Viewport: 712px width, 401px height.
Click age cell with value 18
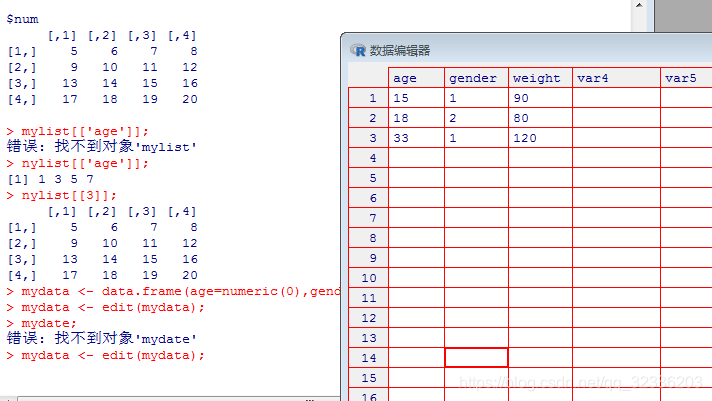(x=416, y=118)
